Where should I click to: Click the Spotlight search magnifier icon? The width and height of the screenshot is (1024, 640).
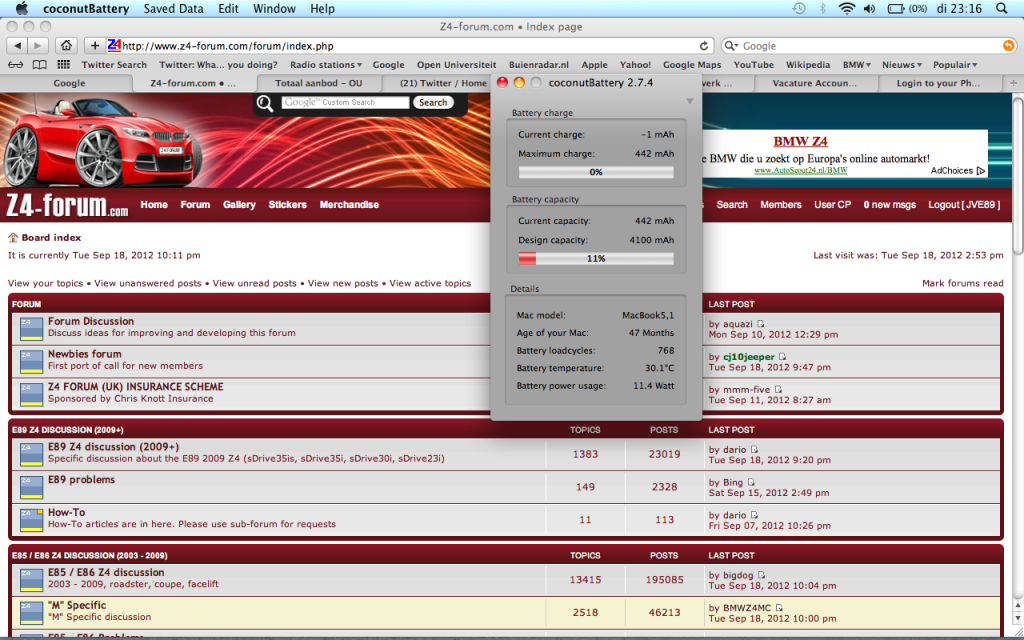tap(1002, 8)
